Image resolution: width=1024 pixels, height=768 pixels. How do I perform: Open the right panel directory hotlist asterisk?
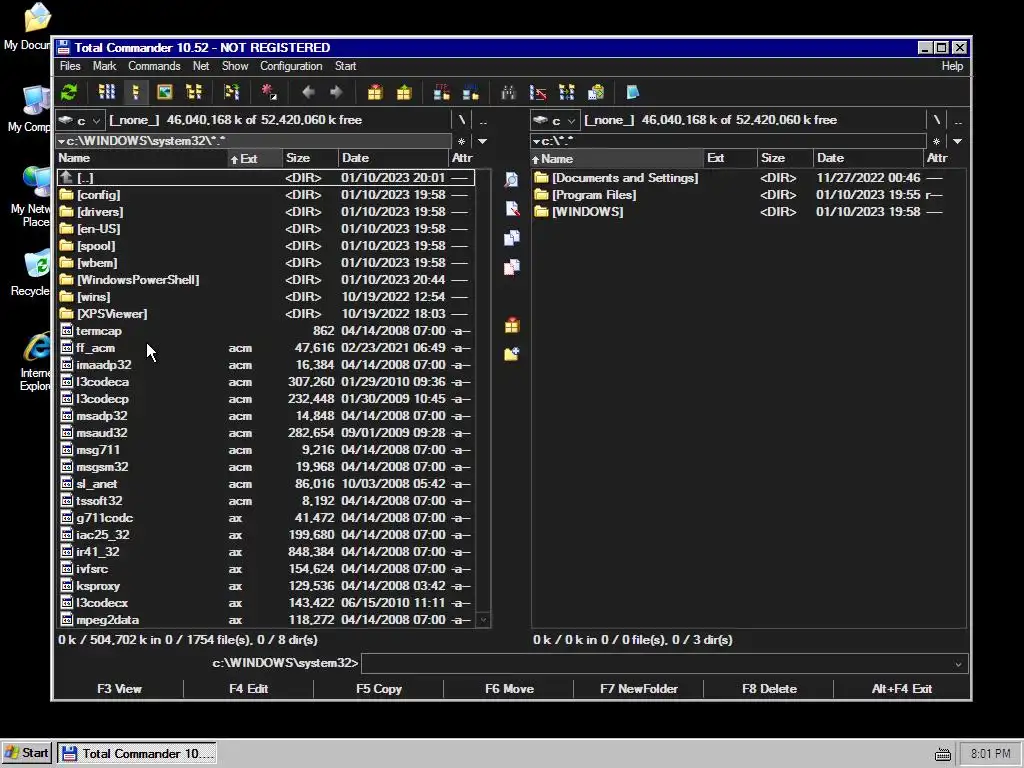[936, 141]
